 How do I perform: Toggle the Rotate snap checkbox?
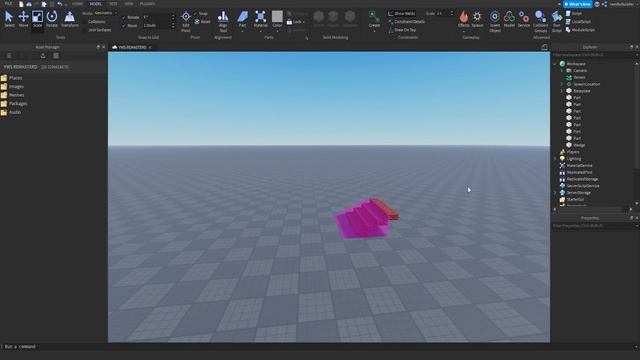(124, 18)
